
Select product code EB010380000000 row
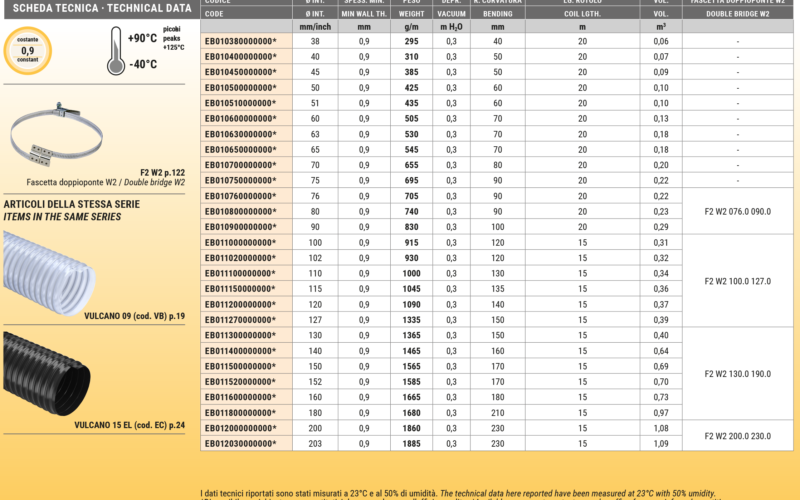[x=240, y=41]
